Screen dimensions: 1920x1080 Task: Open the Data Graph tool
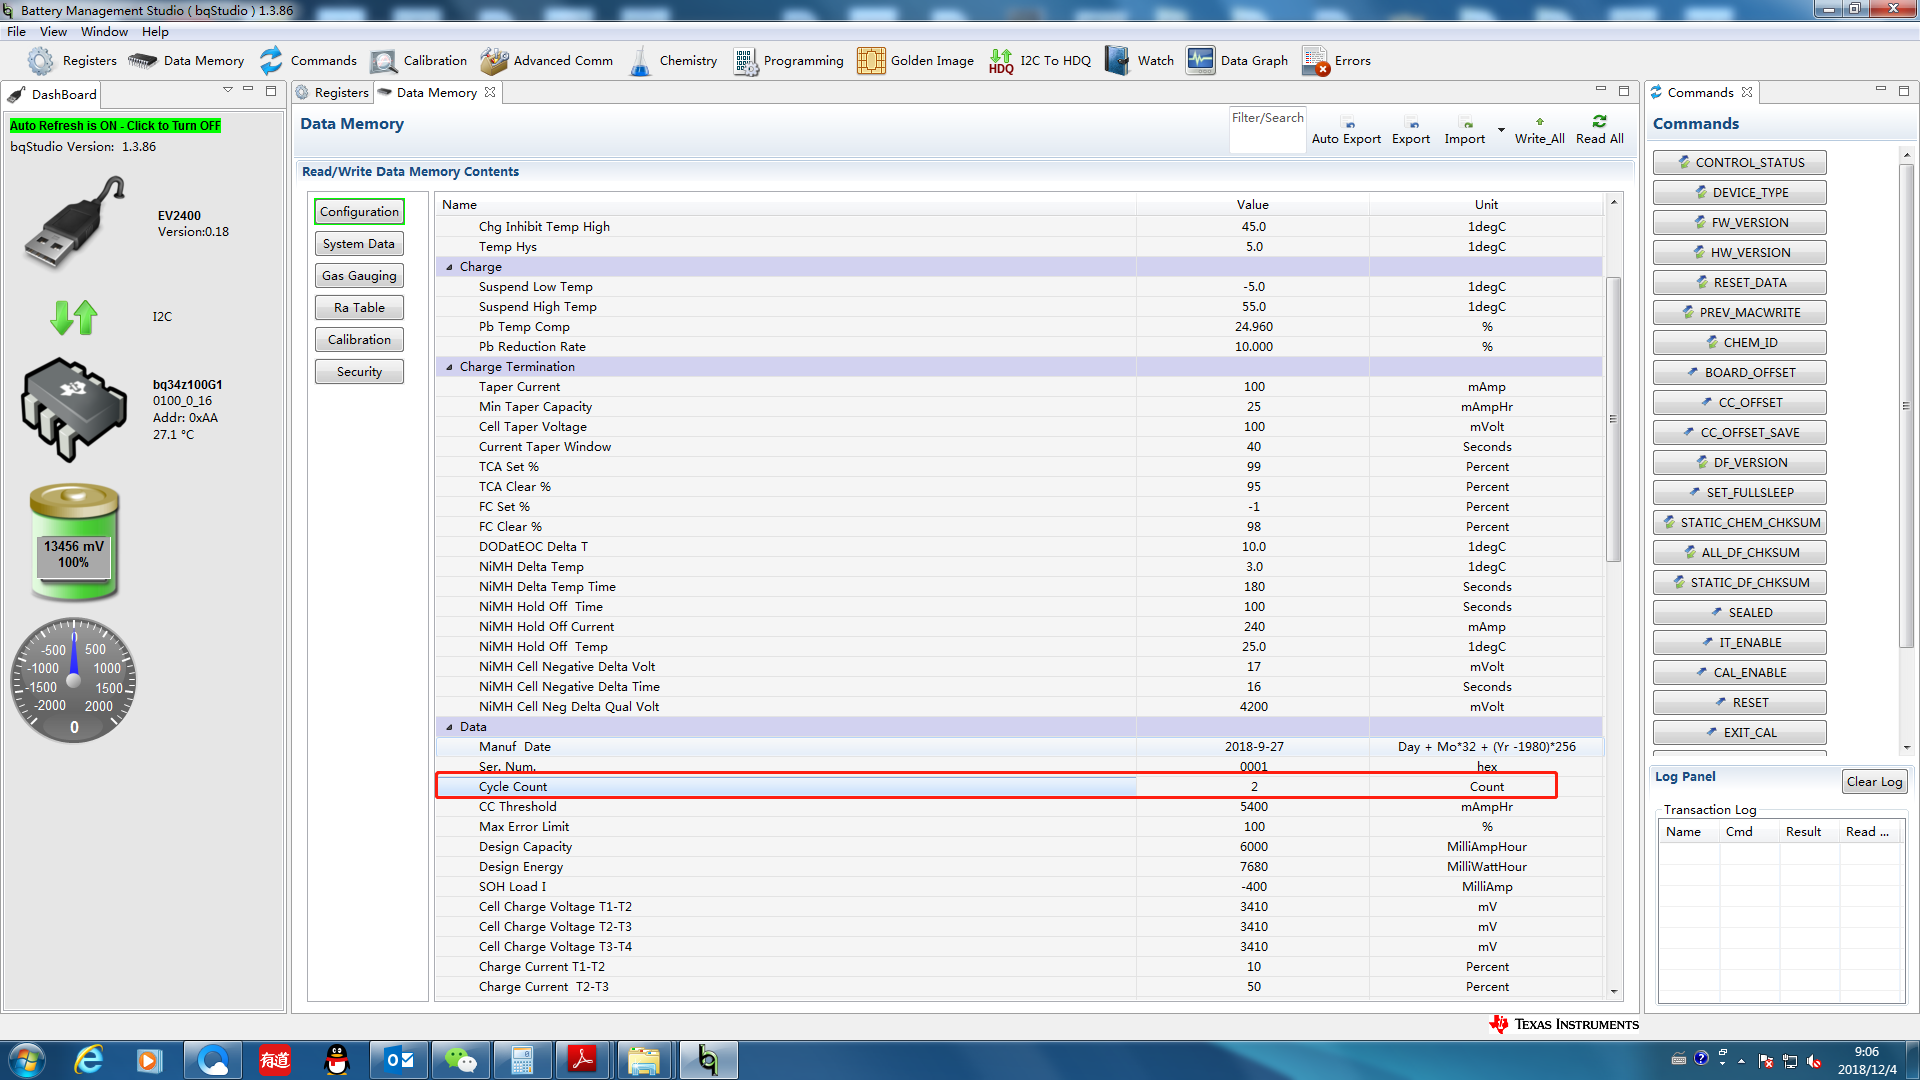pyautogui.click(x=1200, y=61)
